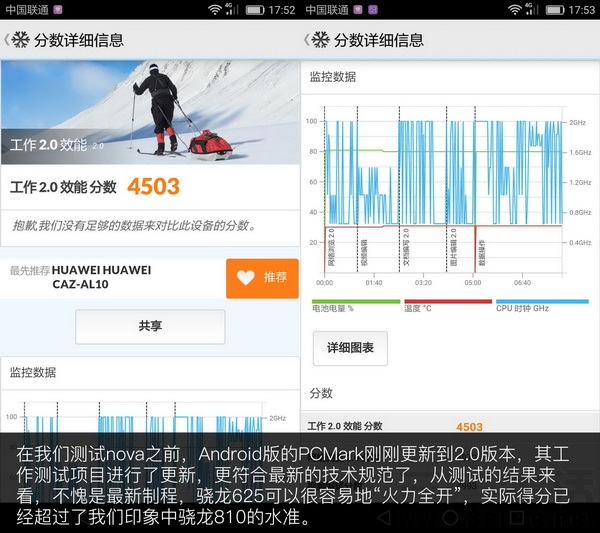Tap the Wi-Fi status icon in right status bar
600x533 pixels.
click(515, 9)
